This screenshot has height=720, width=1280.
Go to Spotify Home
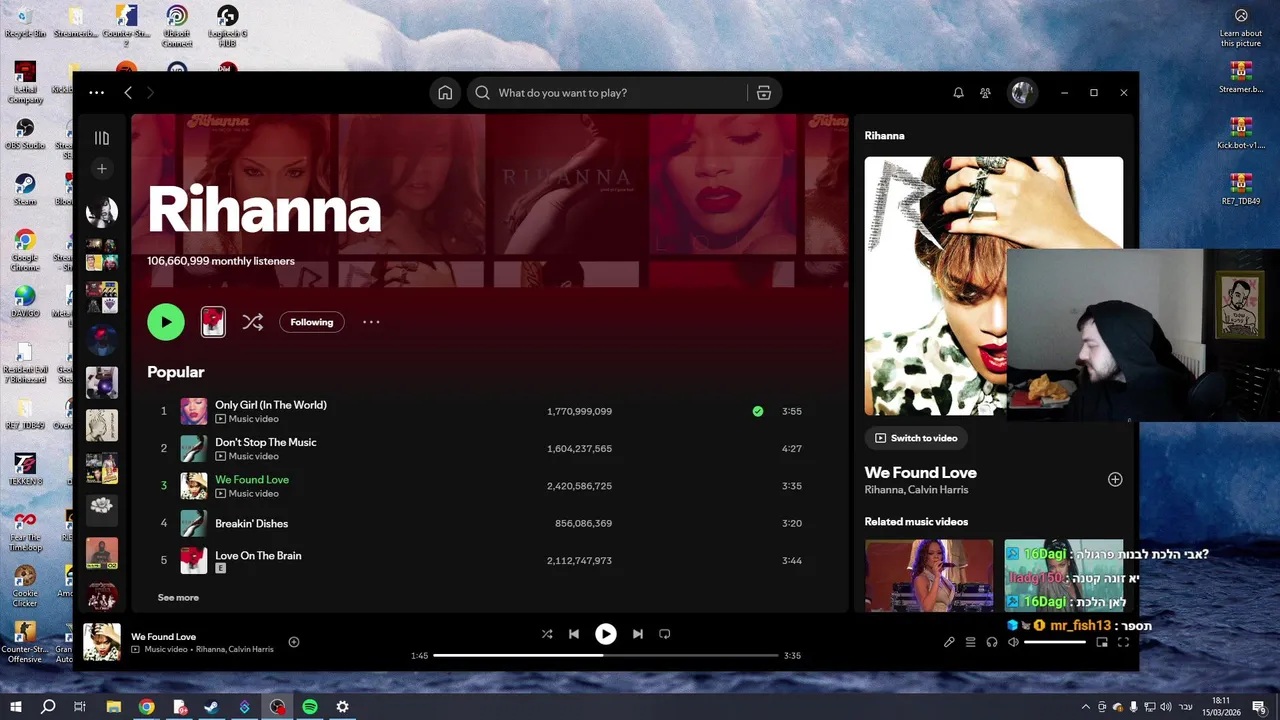(445, 93)
